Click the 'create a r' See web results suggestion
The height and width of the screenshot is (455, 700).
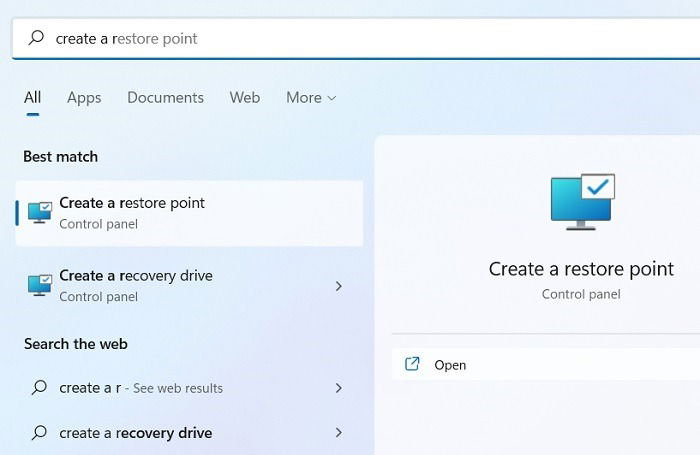click(189, 388)
